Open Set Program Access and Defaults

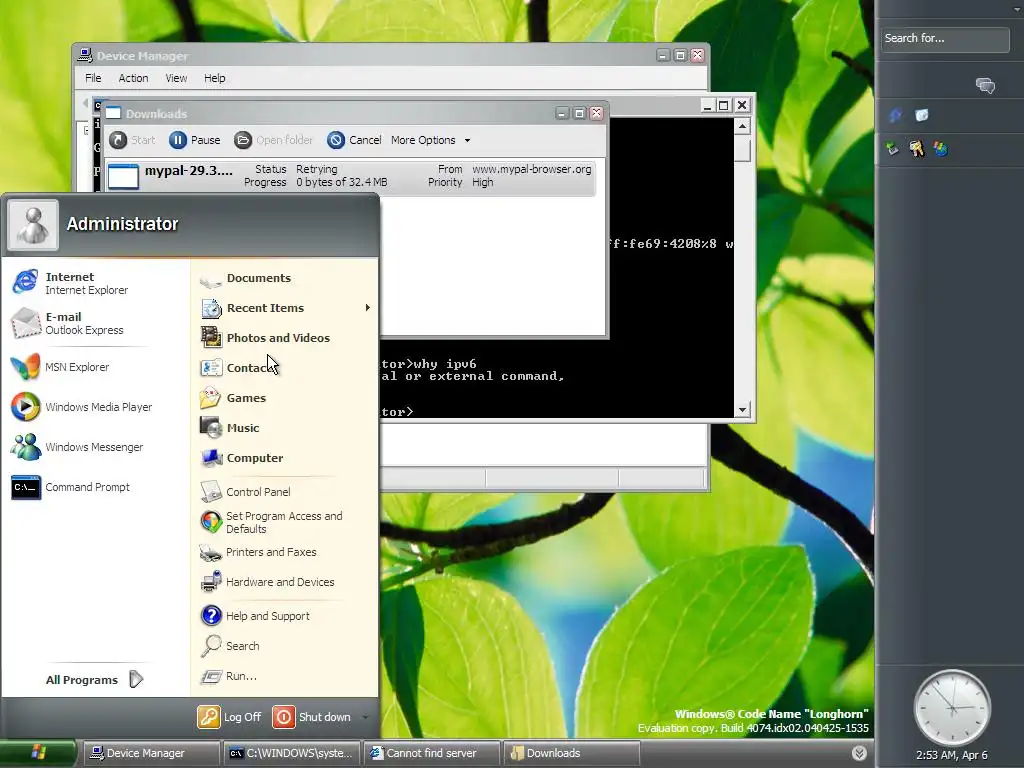(x=272, y=522)
